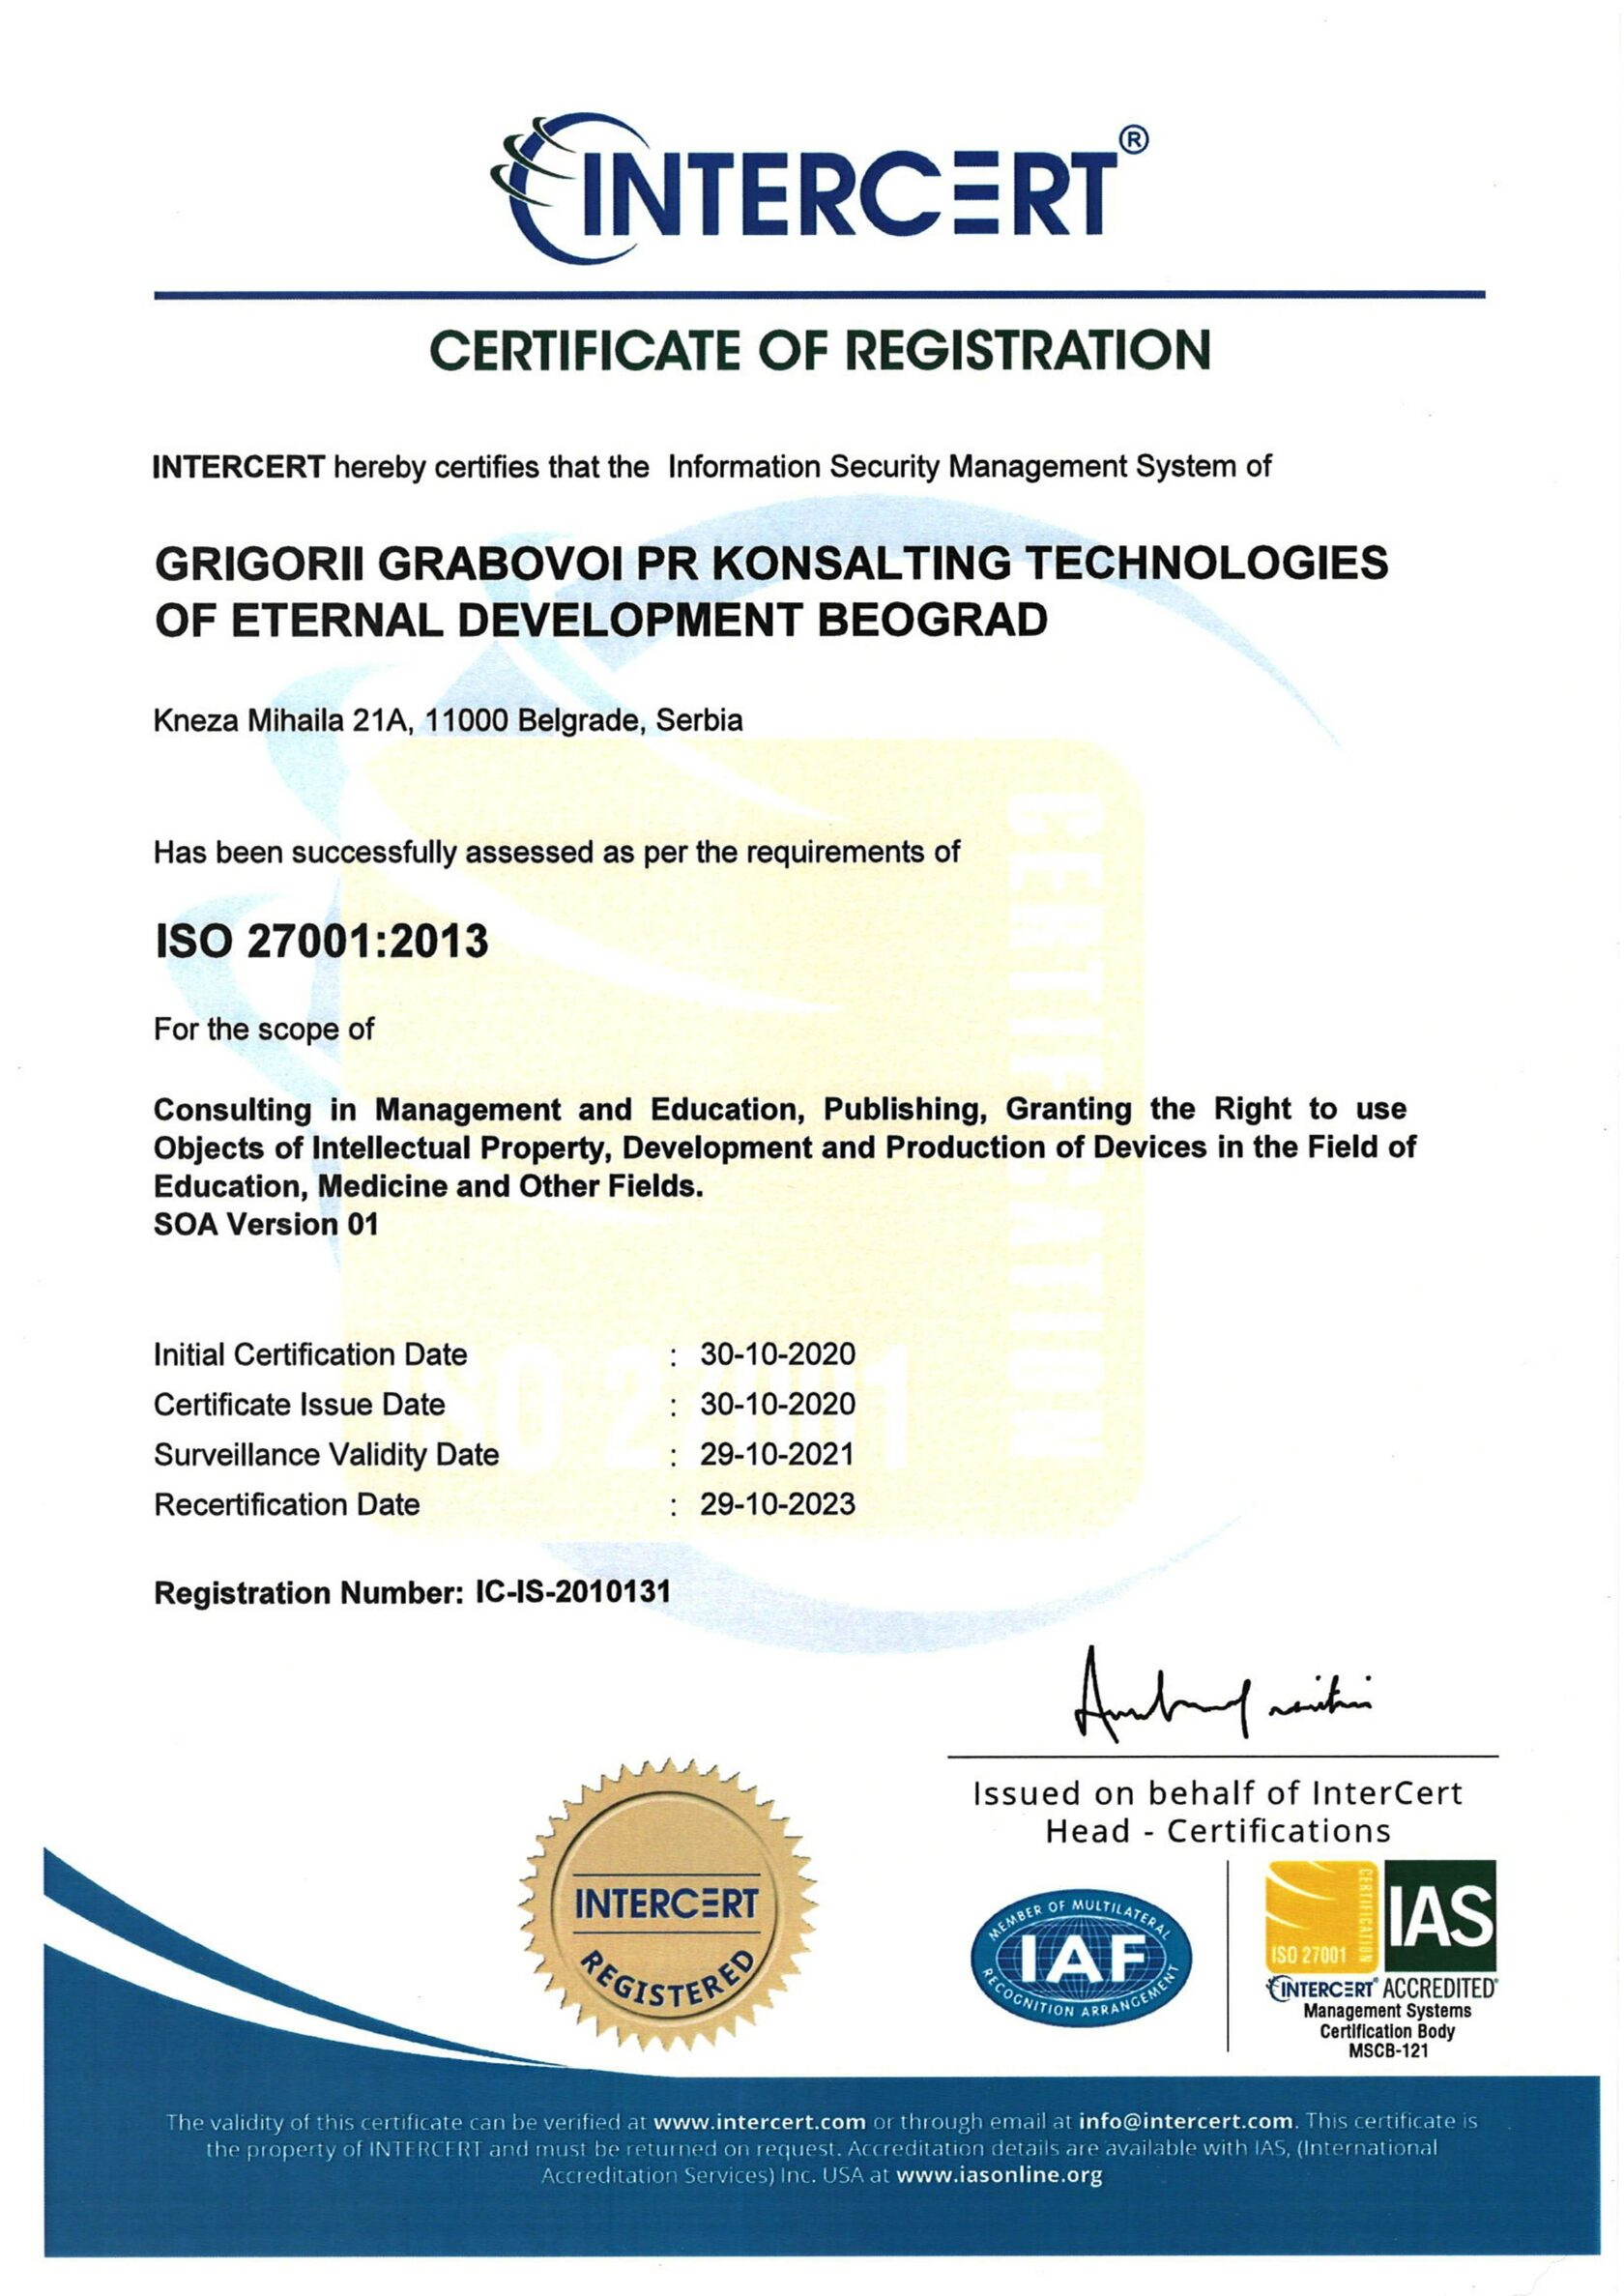This screenshot has width=1624, height=2296.
Task: Open the www.iasonline.org link
Action: pos(999,2174)
